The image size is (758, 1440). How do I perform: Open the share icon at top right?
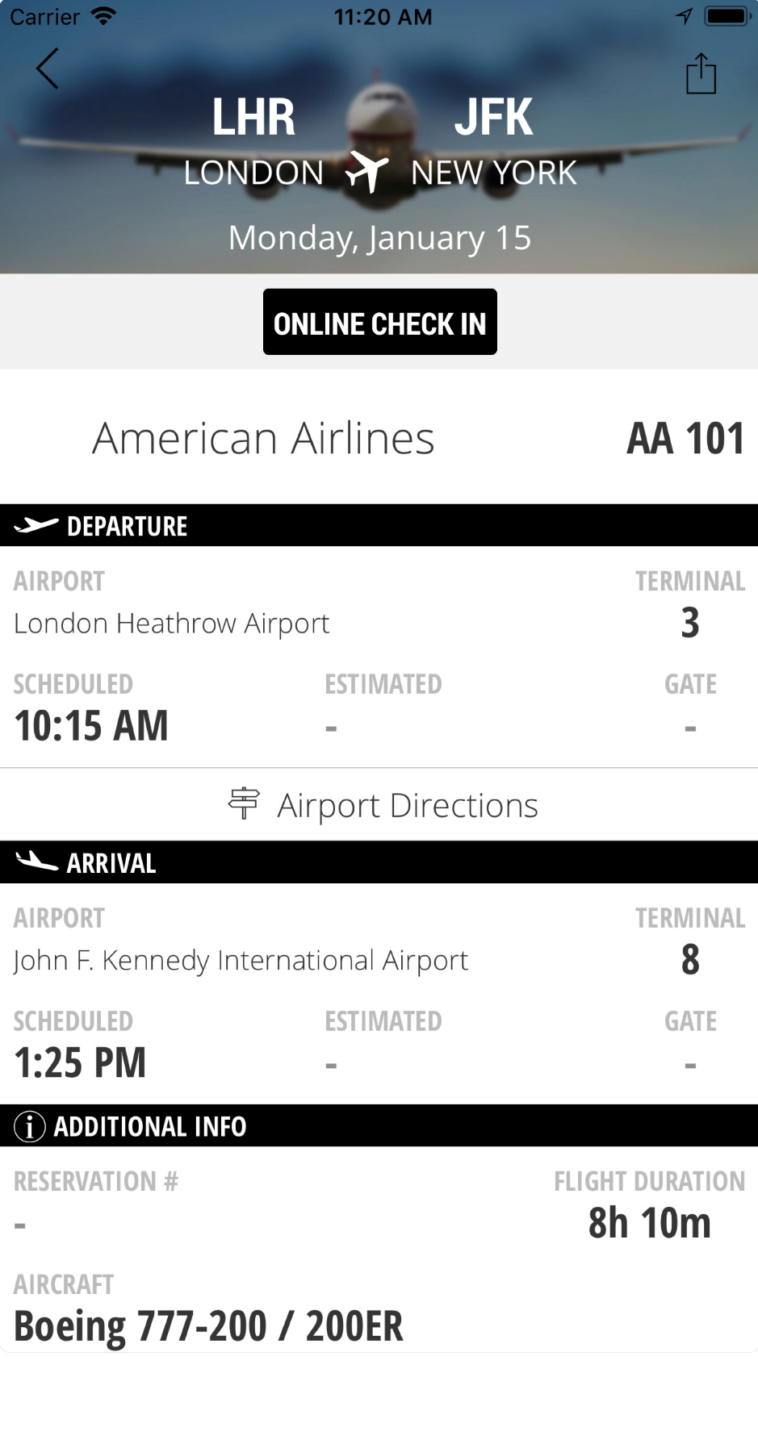[x=701, y=74]
